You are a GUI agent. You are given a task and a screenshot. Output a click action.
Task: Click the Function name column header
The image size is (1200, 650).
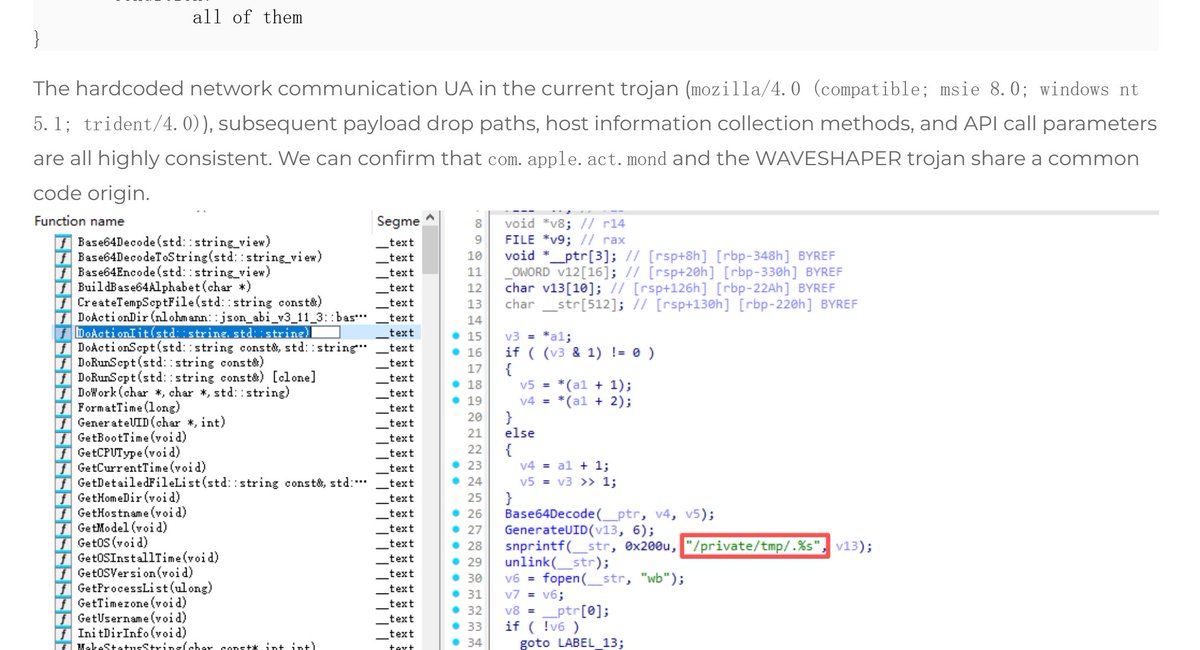(x=79, y=221)
